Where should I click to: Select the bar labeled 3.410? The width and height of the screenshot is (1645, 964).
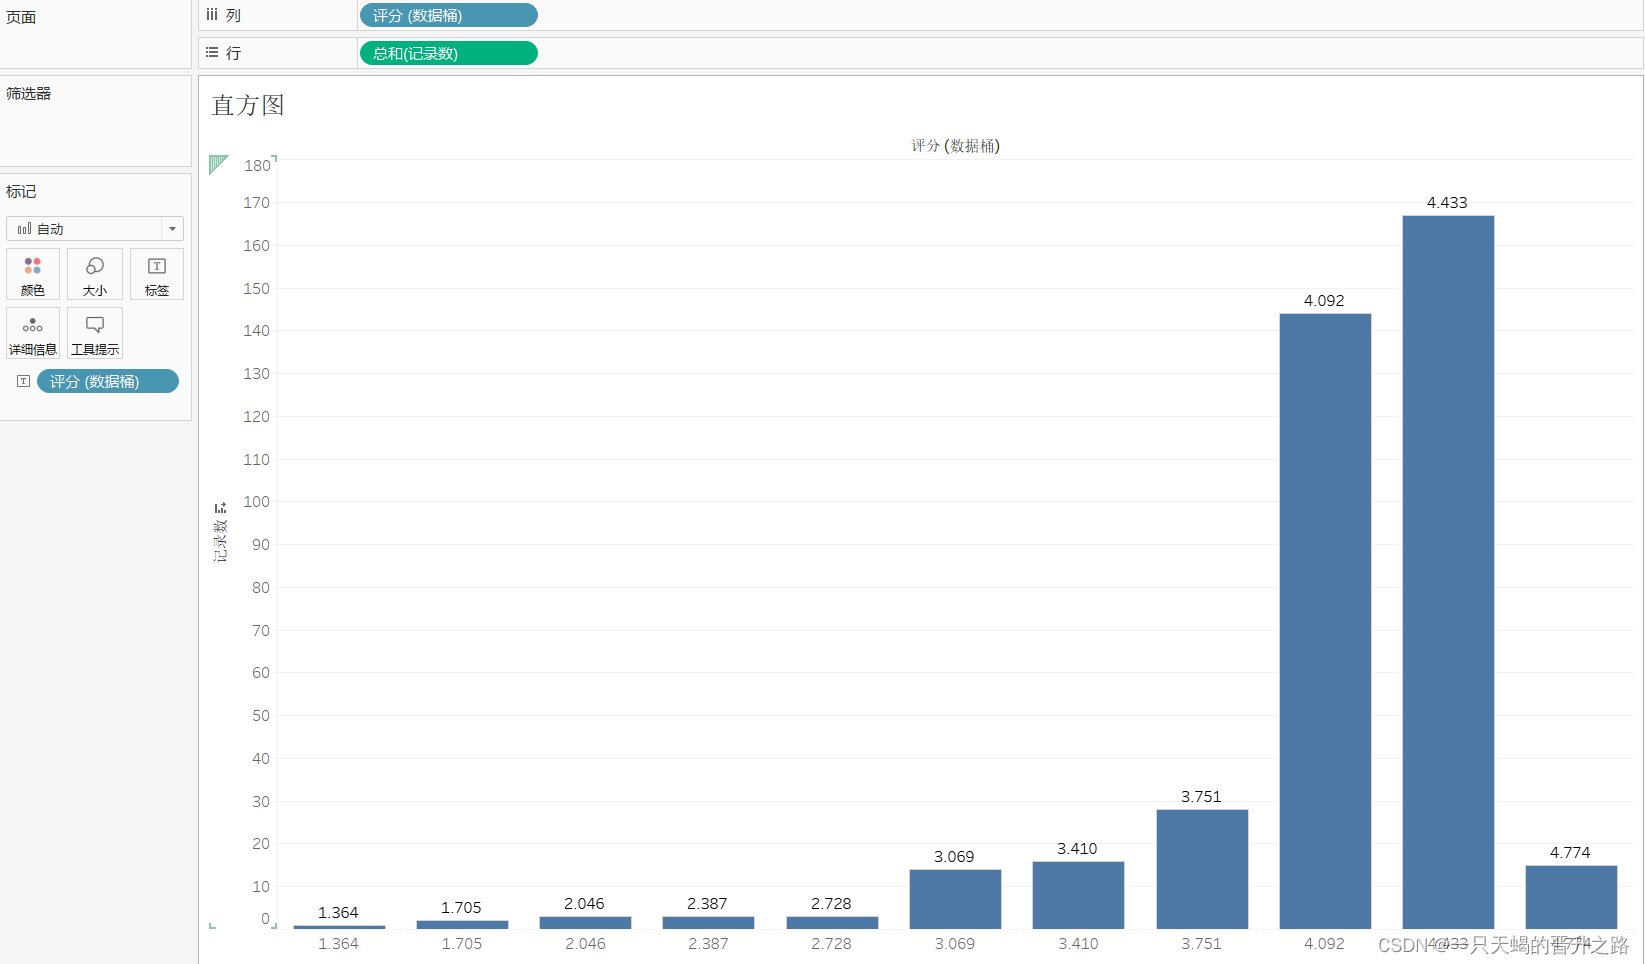click(1078, 895)
